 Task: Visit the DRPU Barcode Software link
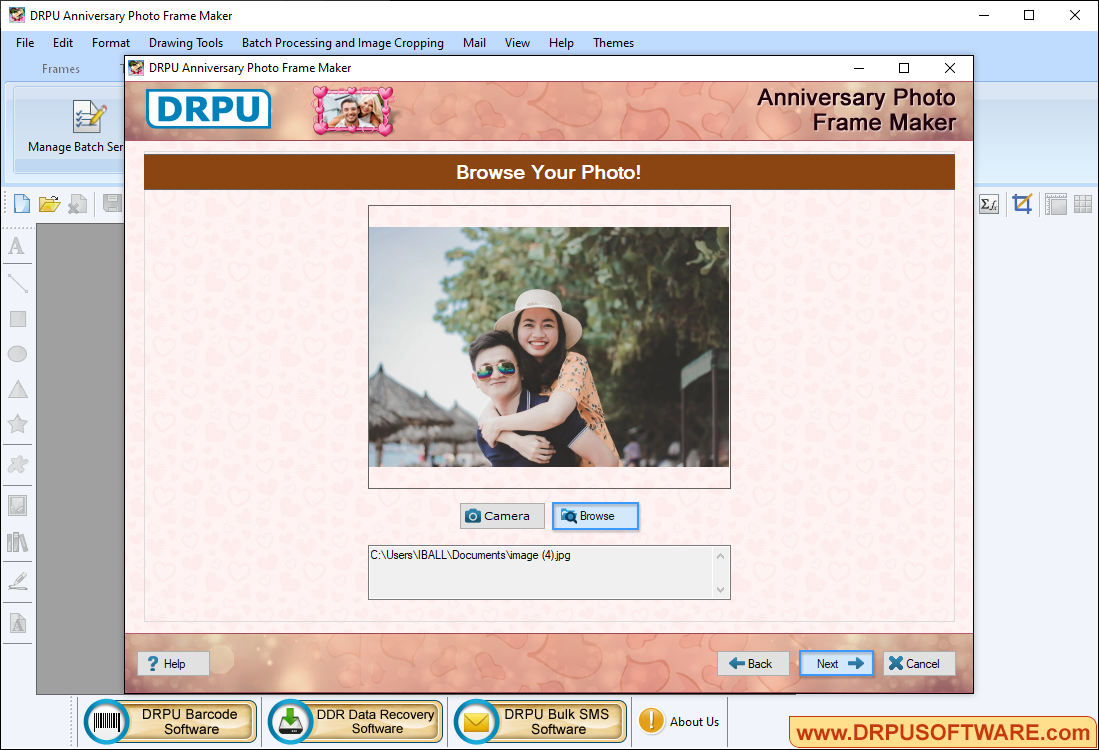pos(168,721)
